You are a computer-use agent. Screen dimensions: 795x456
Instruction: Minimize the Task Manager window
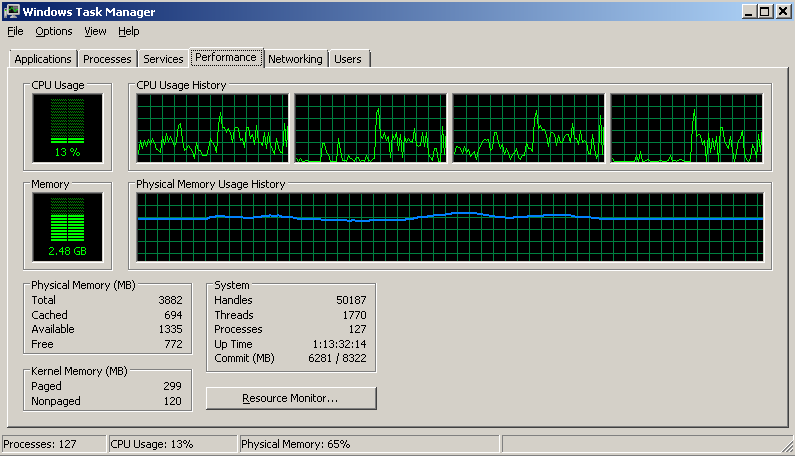click(x=748, y=11)
